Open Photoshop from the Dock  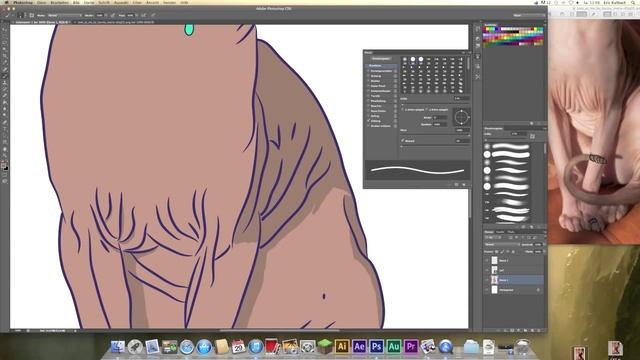(x=376, y=347)
